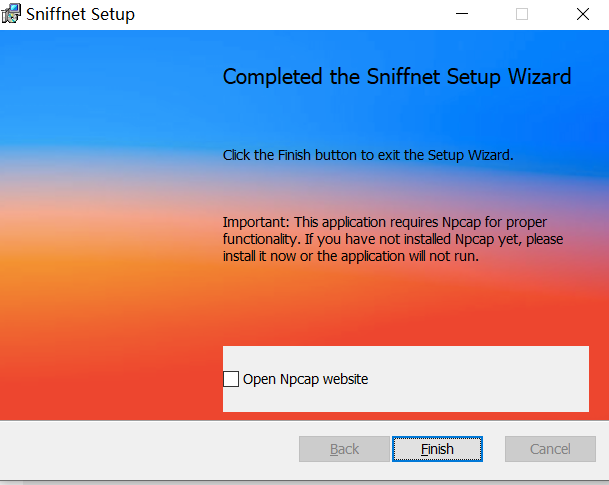Close the Sniffnet Setup window
This screenshot has height=485, width=609.
pos(583,14)
